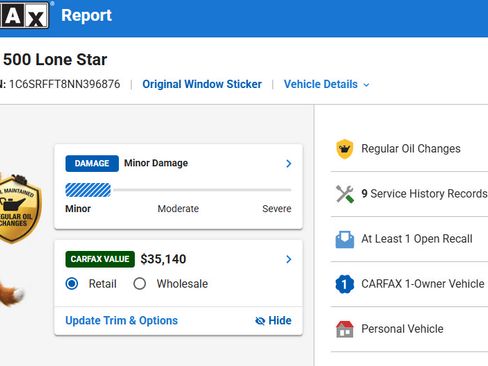
Task: Click the green CARFAX VALUE badge
Action: point(100,259)
